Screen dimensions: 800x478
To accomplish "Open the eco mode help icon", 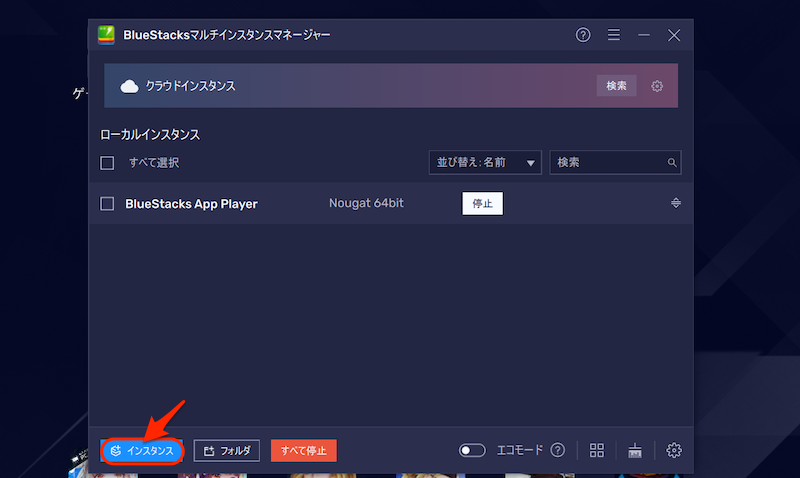I will click(x=558, y=450).
